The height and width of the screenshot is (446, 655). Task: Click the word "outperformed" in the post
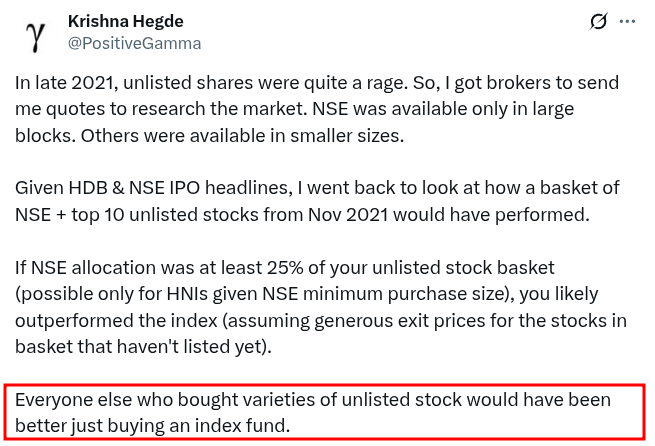point(74,321)
